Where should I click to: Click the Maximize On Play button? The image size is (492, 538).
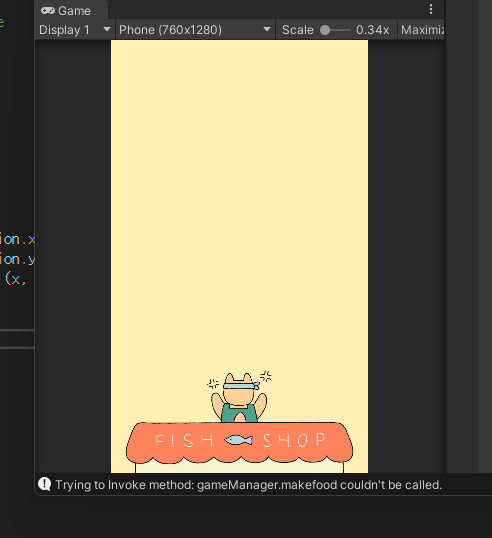coord(422,30)
